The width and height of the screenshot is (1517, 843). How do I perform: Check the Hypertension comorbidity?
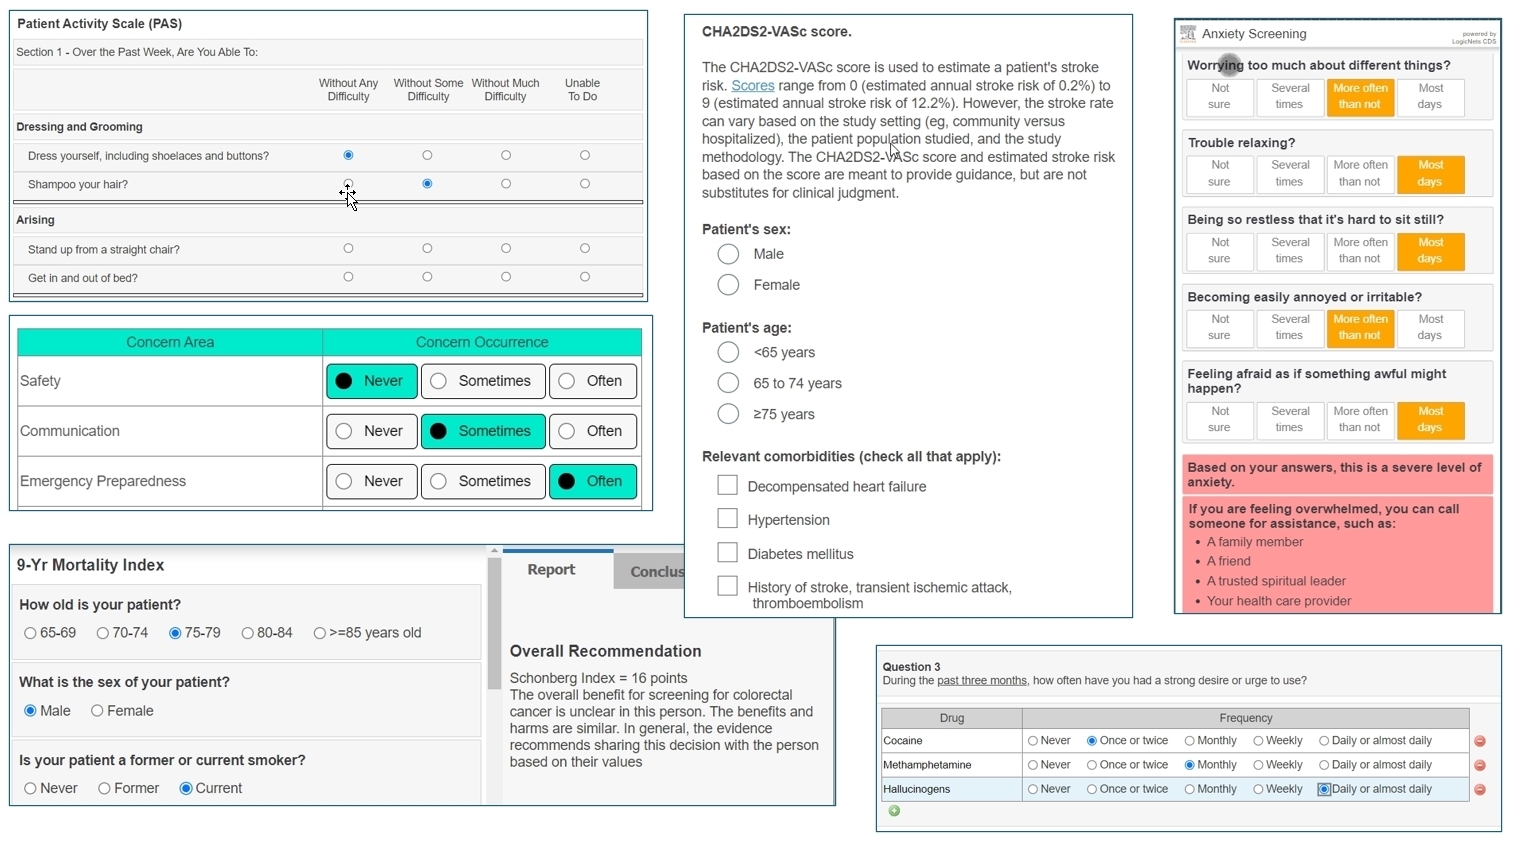(x=727, y=519)
